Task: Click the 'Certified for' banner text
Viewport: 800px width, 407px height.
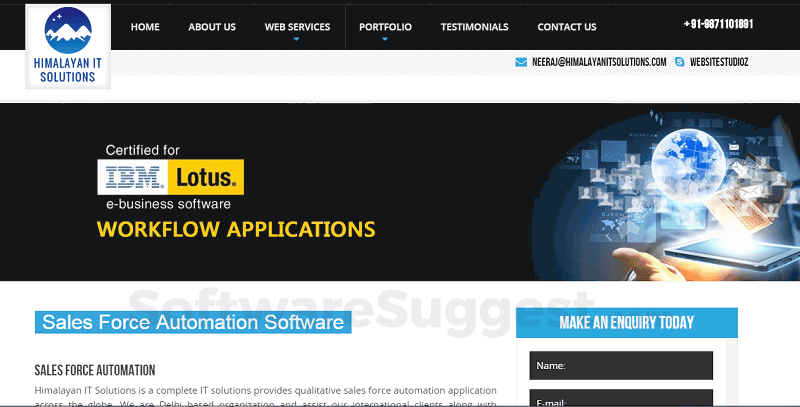Action: (142, 150)
